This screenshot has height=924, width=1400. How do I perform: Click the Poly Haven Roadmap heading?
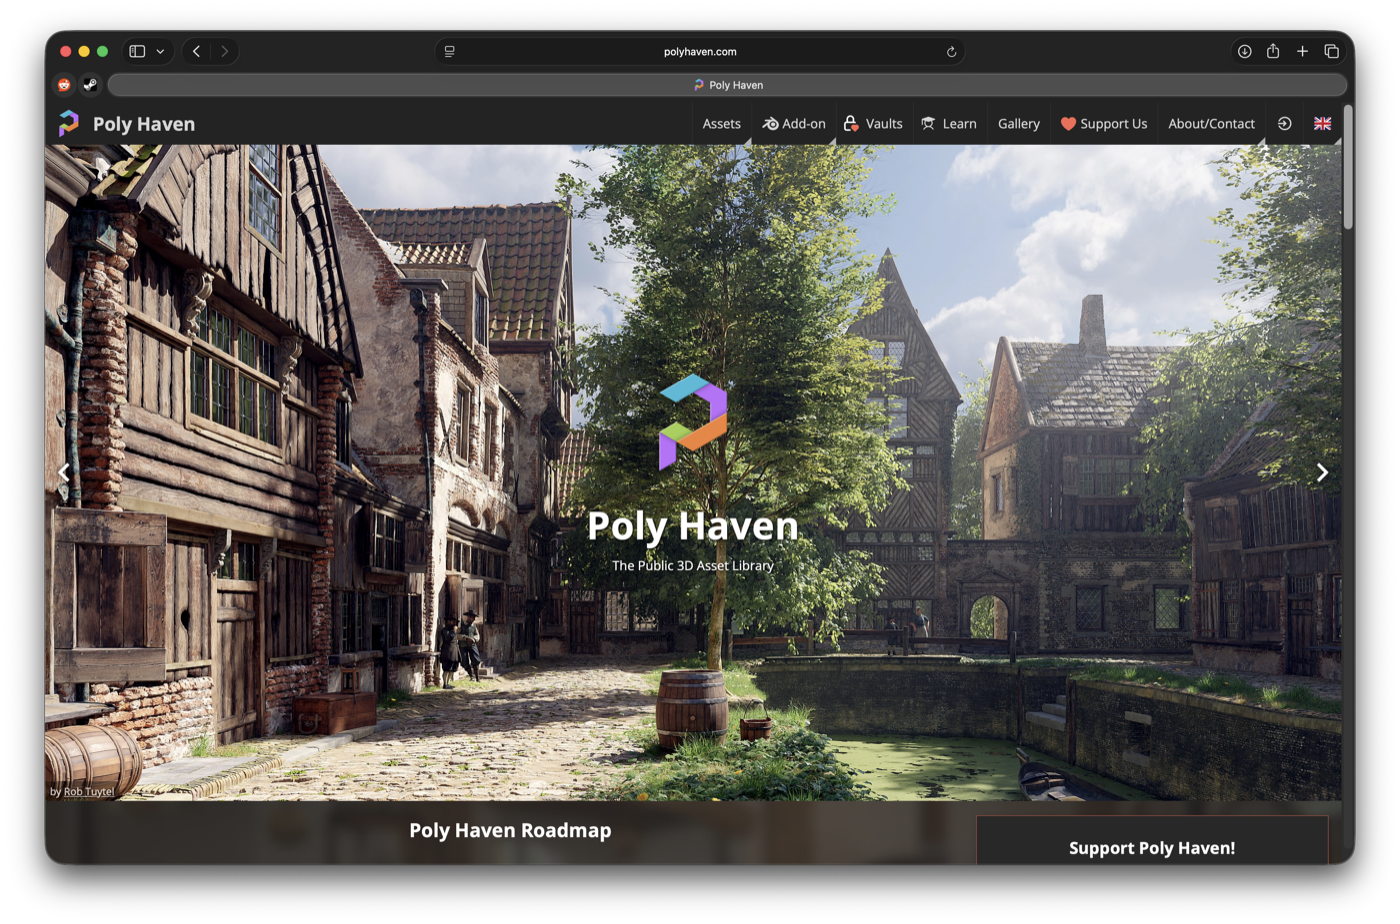tap(510, 830)
